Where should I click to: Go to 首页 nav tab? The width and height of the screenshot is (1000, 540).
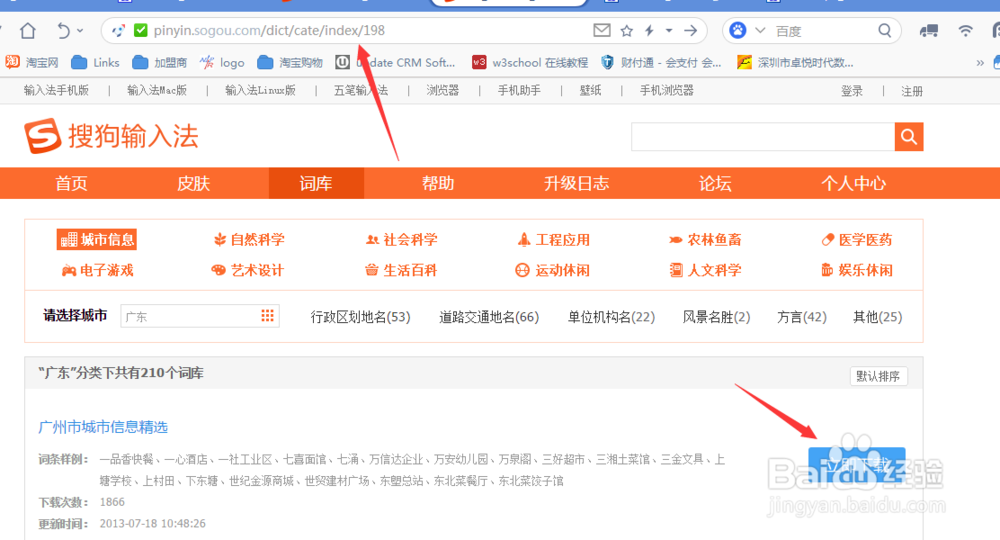pos(71,184)
